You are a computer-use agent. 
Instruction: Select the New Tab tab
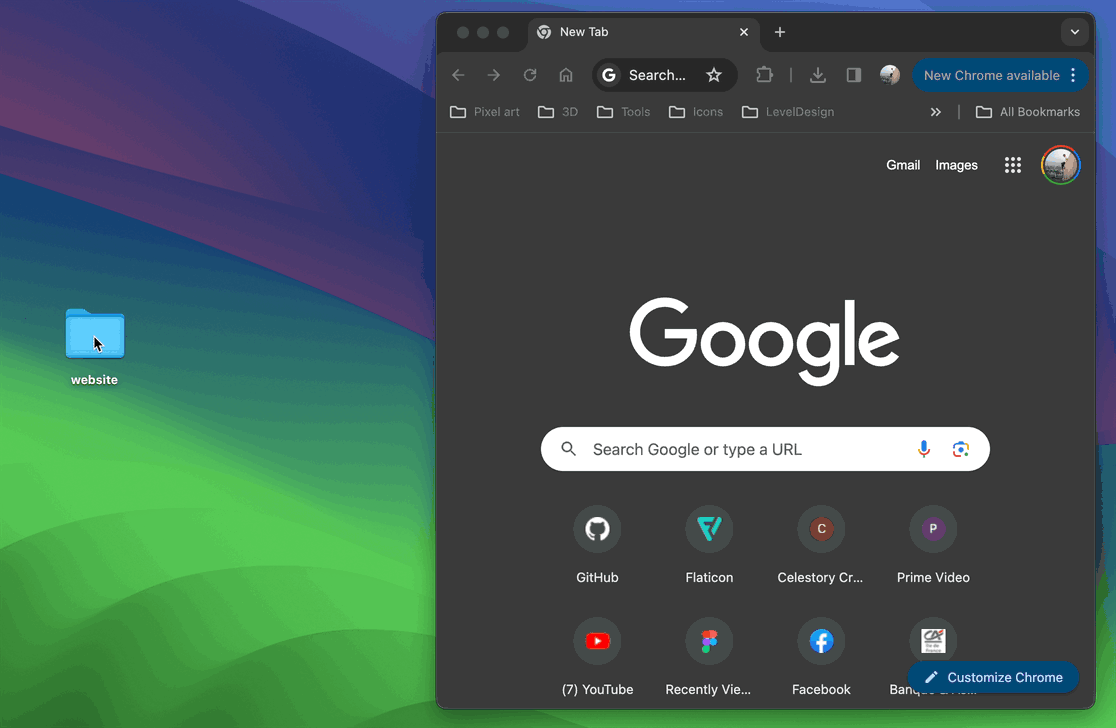coord(644,32)
